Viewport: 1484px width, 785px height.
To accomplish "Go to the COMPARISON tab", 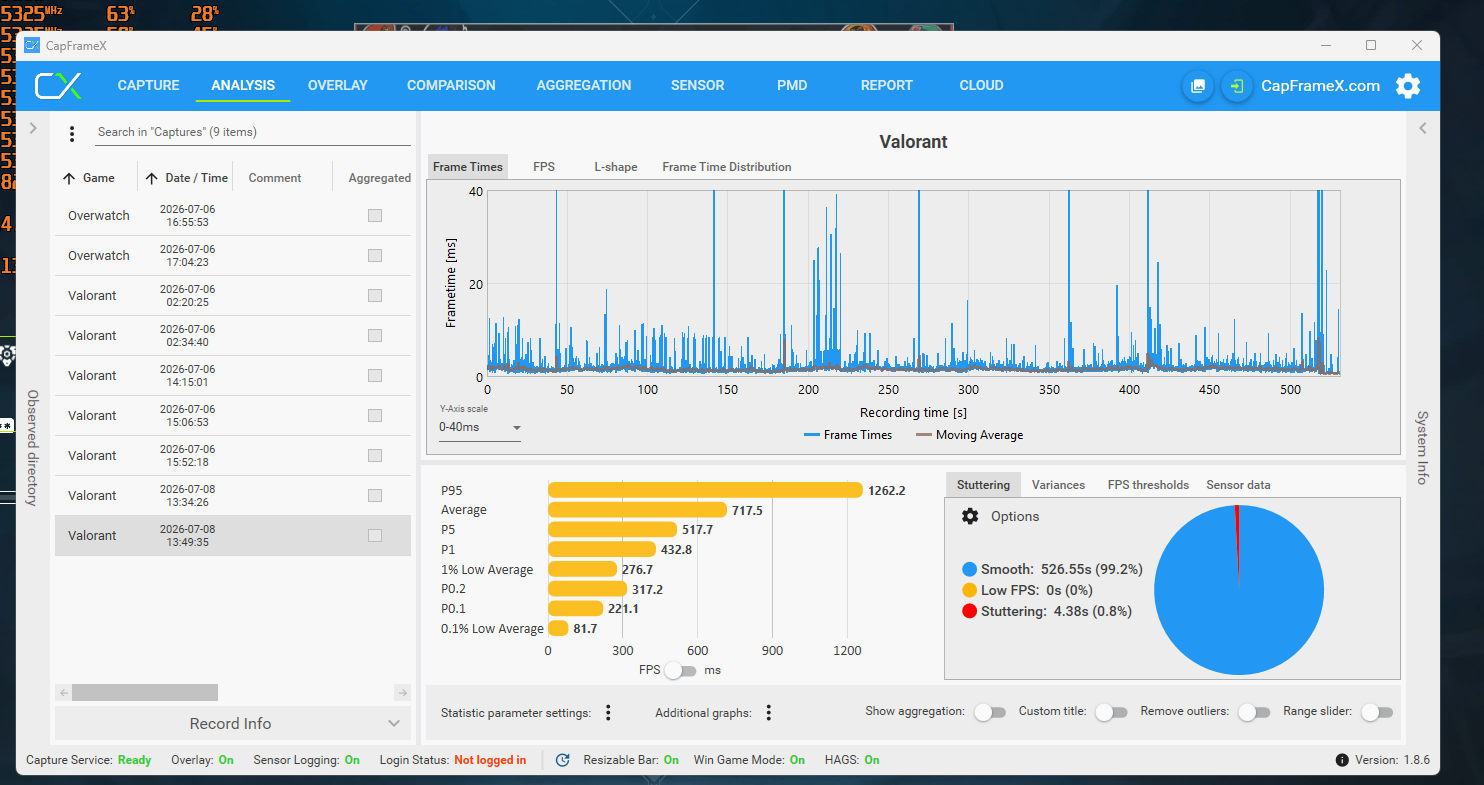I will click(451, 86).
